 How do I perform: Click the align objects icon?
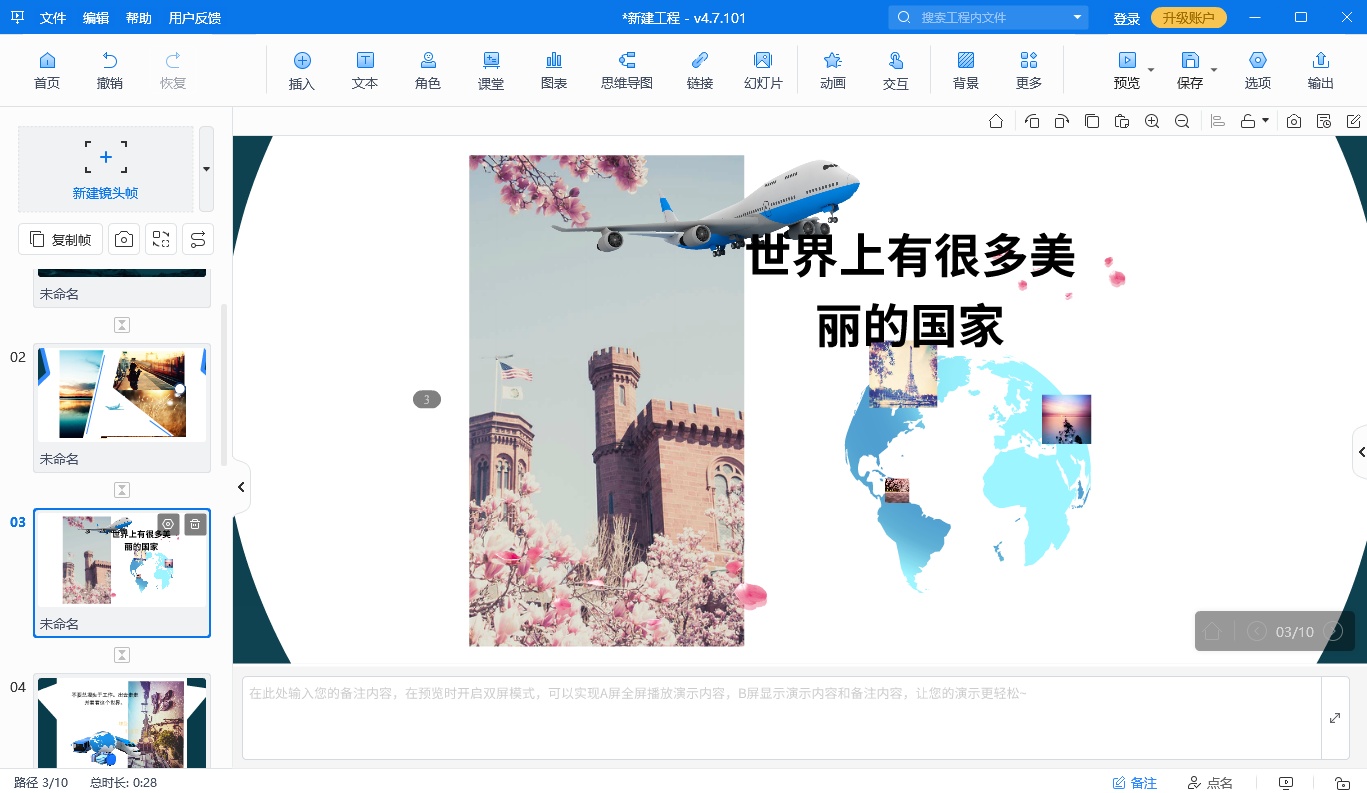(x=1218, y=121)
